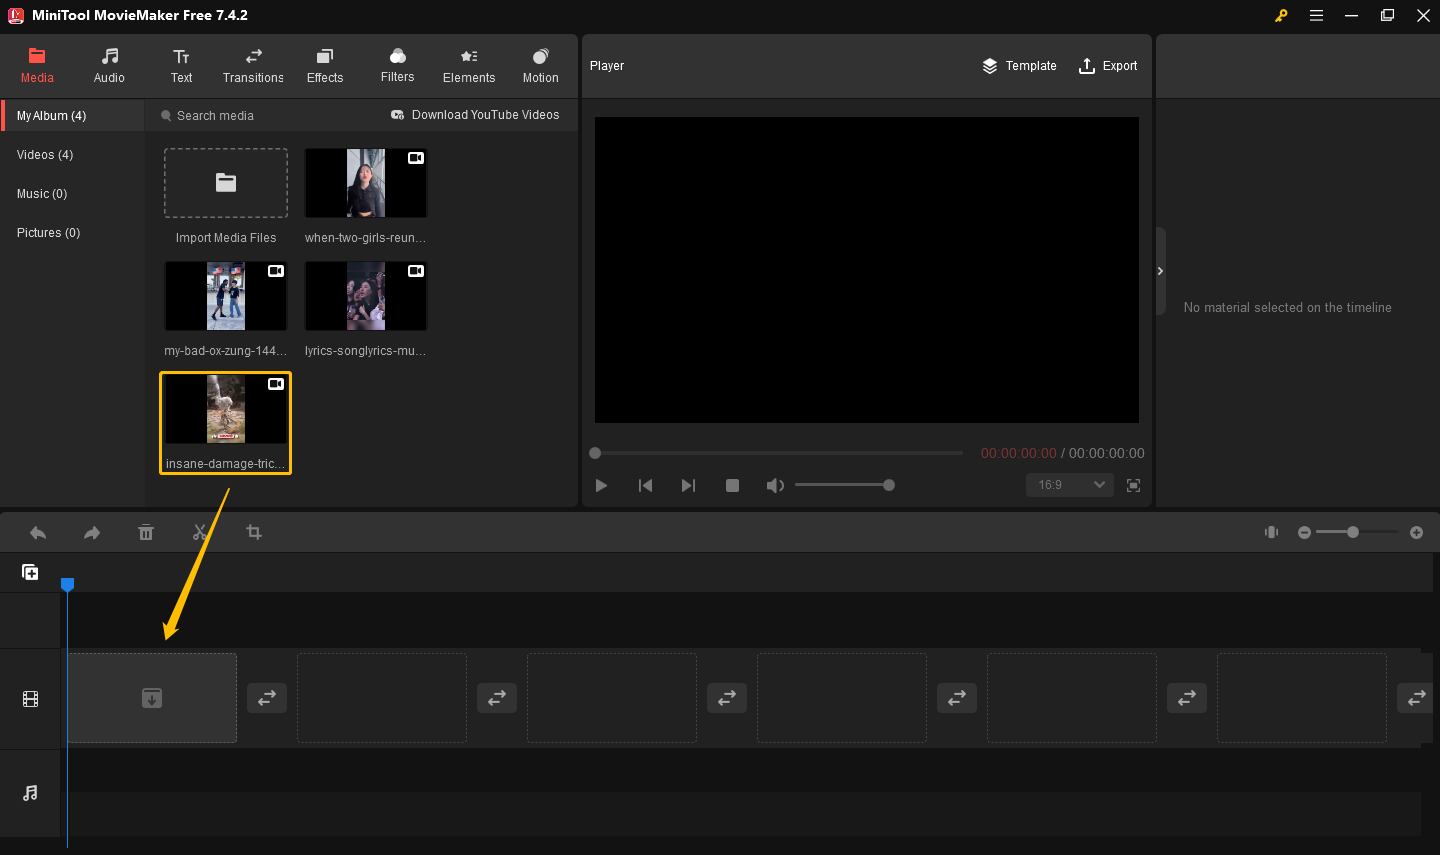Click the blue timeline playhead marker
Screen dimensions: 1440x855
click(67, 584)
